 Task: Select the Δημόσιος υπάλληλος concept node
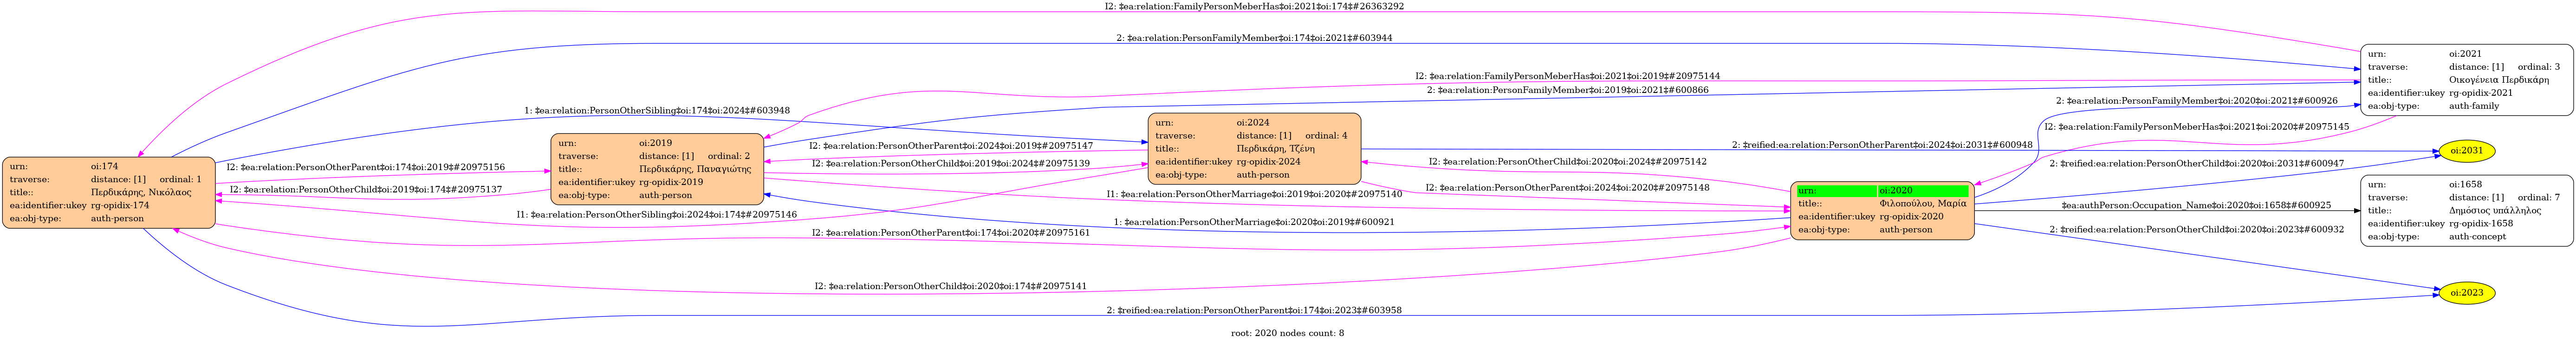click(2465, 210)
